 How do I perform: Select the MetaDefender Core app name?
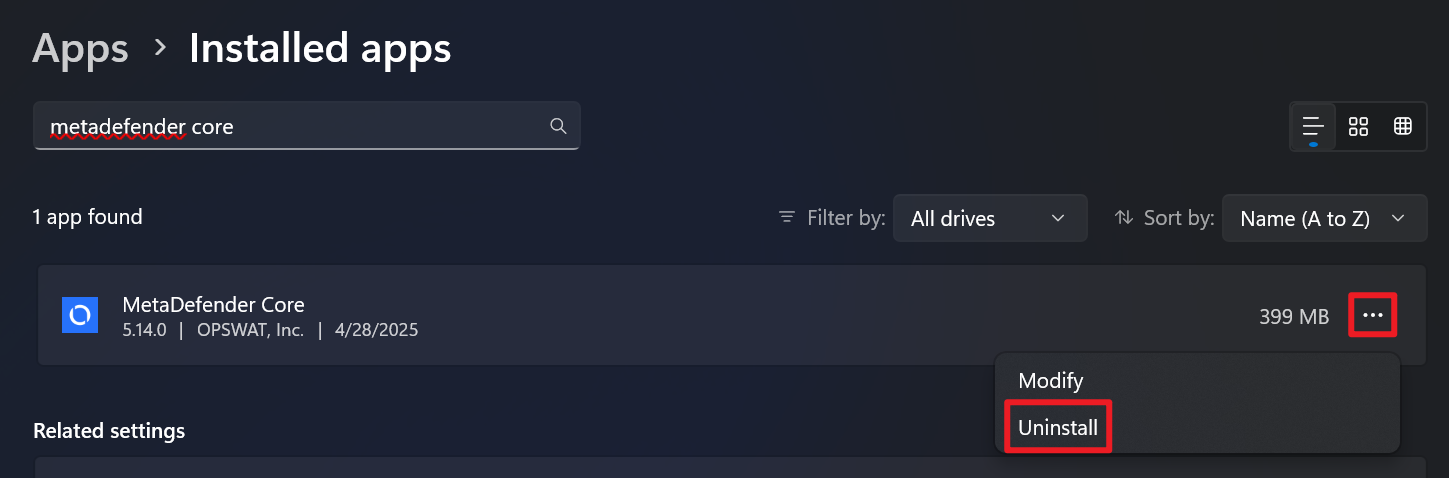coord(213,304)
